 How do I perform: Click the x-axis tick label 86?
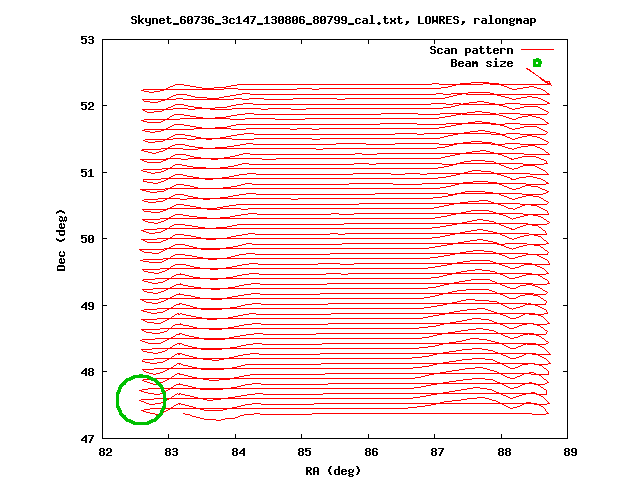tap(371, 452)
